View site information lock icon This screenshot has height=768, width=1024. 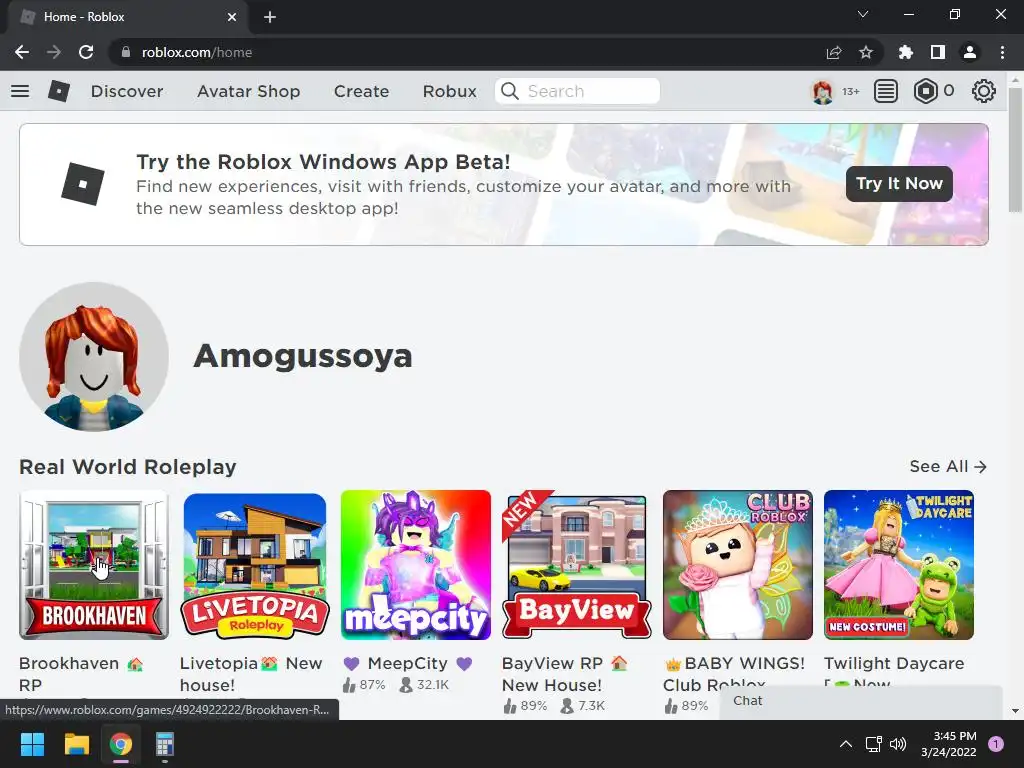[x=126, y=52]
